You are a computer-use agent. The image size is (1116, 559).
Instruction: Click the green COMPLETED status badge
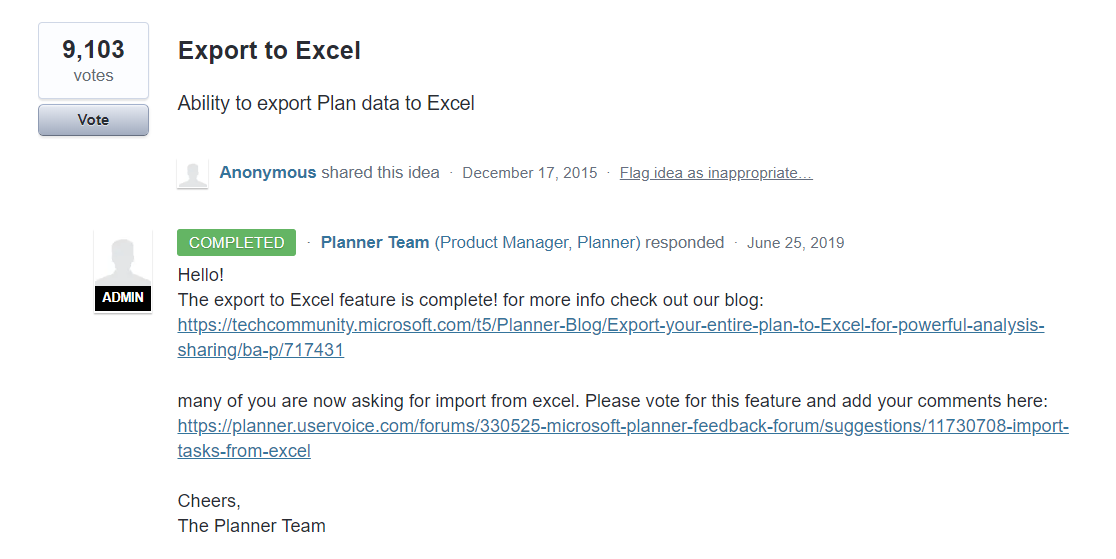point(237,243)
